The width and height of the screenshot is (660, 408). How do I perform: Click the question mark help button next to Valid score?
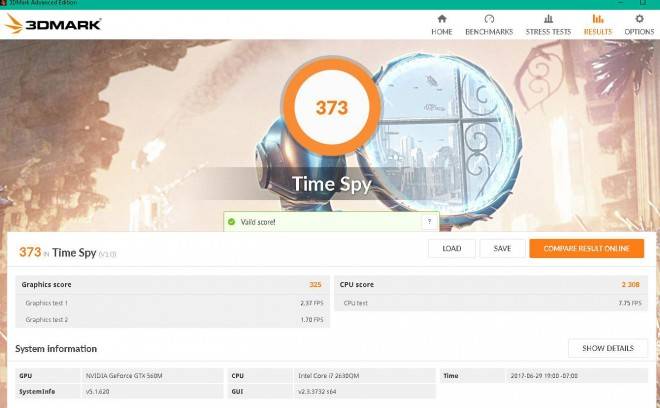point(429,221)
